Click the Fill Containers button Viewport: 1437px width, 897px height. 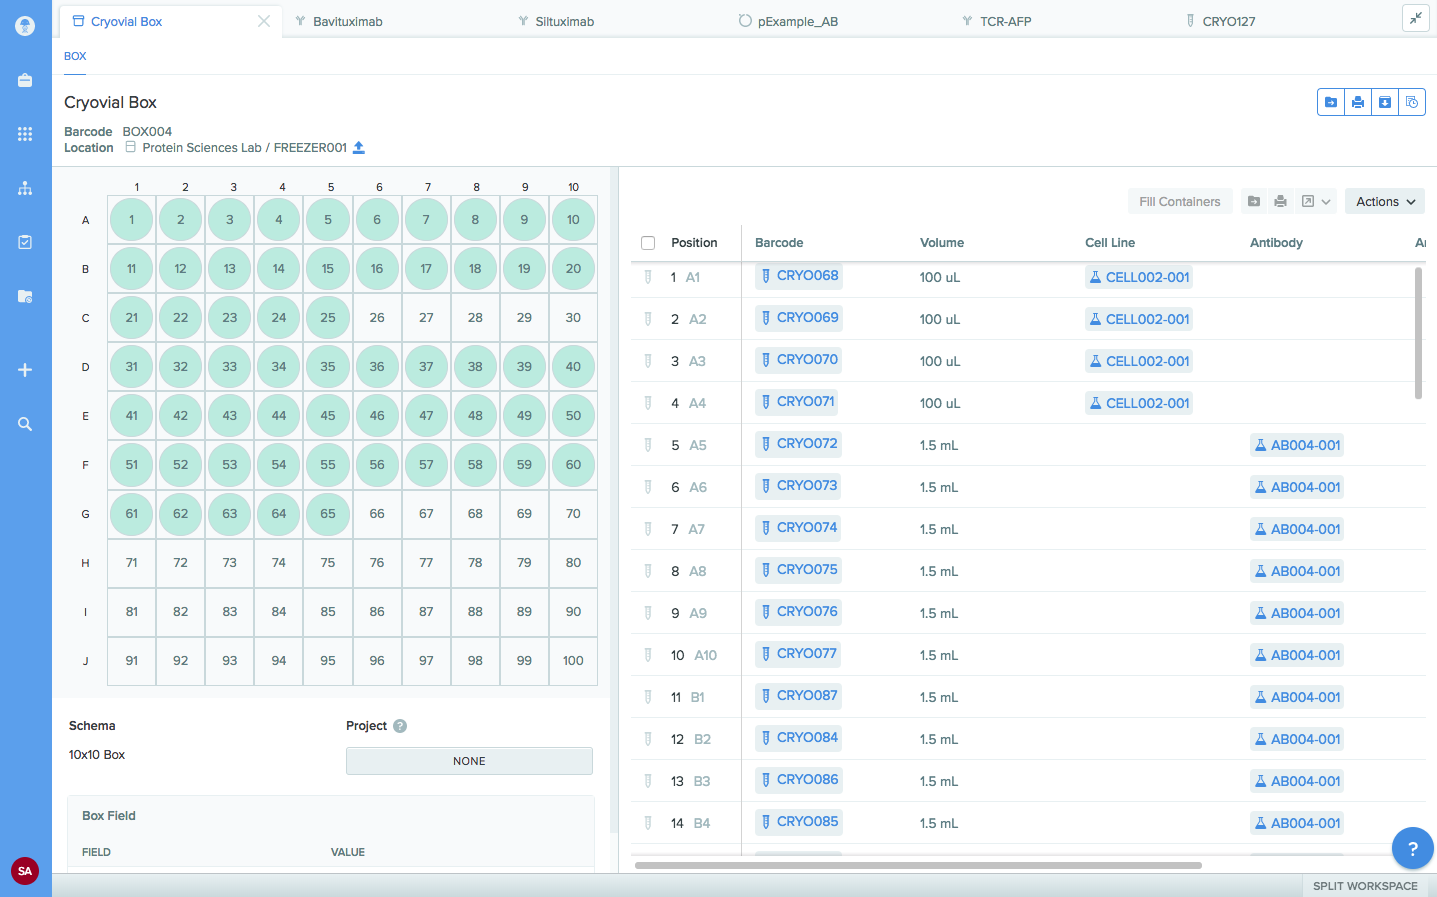[x=1180, y=201]
